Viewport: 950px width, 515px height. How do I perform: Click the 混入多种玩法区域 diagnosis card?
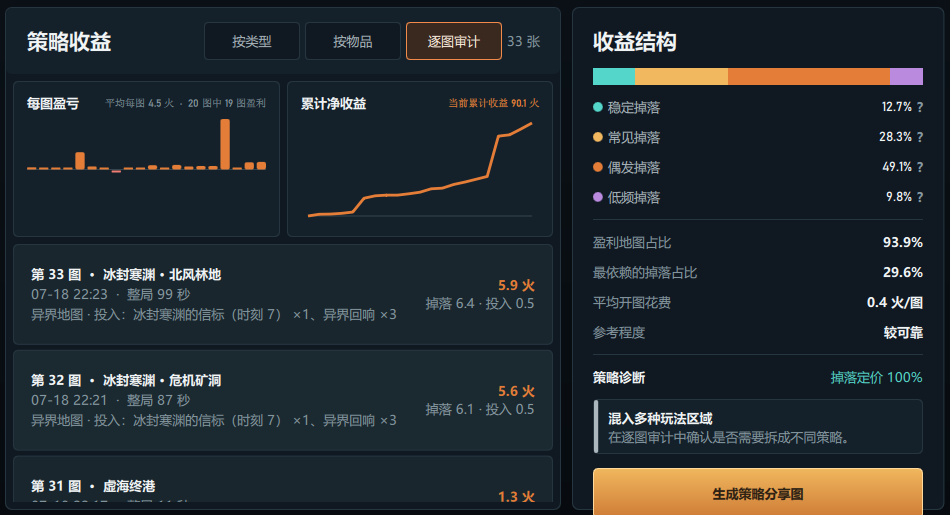pos(758,427)
